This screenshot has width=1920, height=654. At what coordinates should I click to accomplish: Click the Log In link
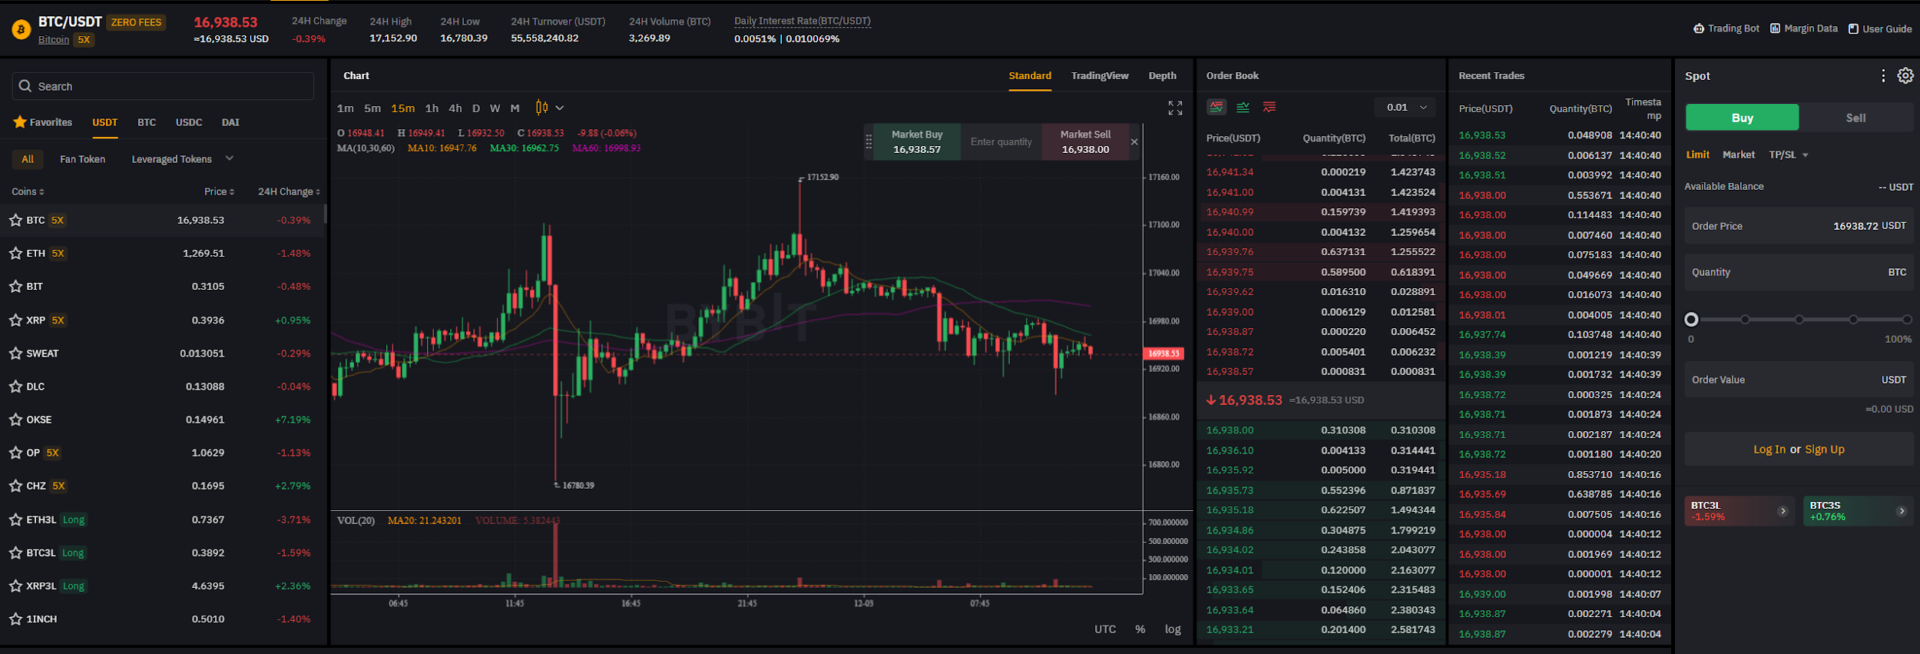coord(1768,450)
